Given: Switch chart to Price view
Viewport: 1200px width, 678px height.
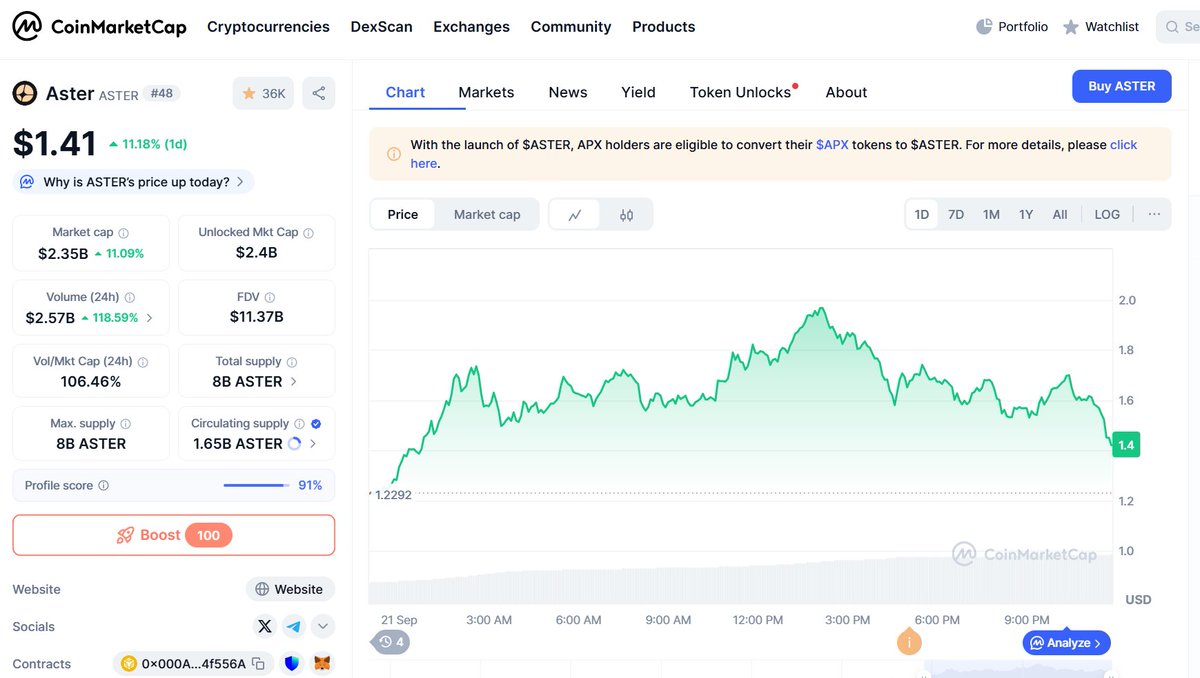Looking at the screenshot, I should (403, 214).
